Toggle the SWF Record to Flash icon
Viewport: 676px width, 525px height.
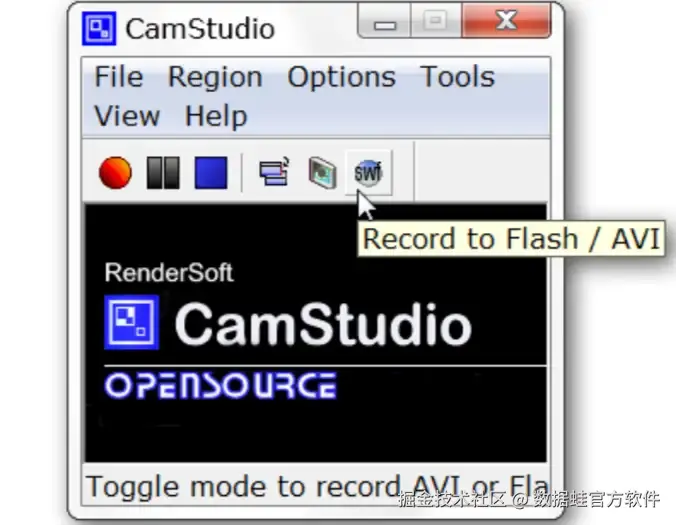tap(369, 173)
